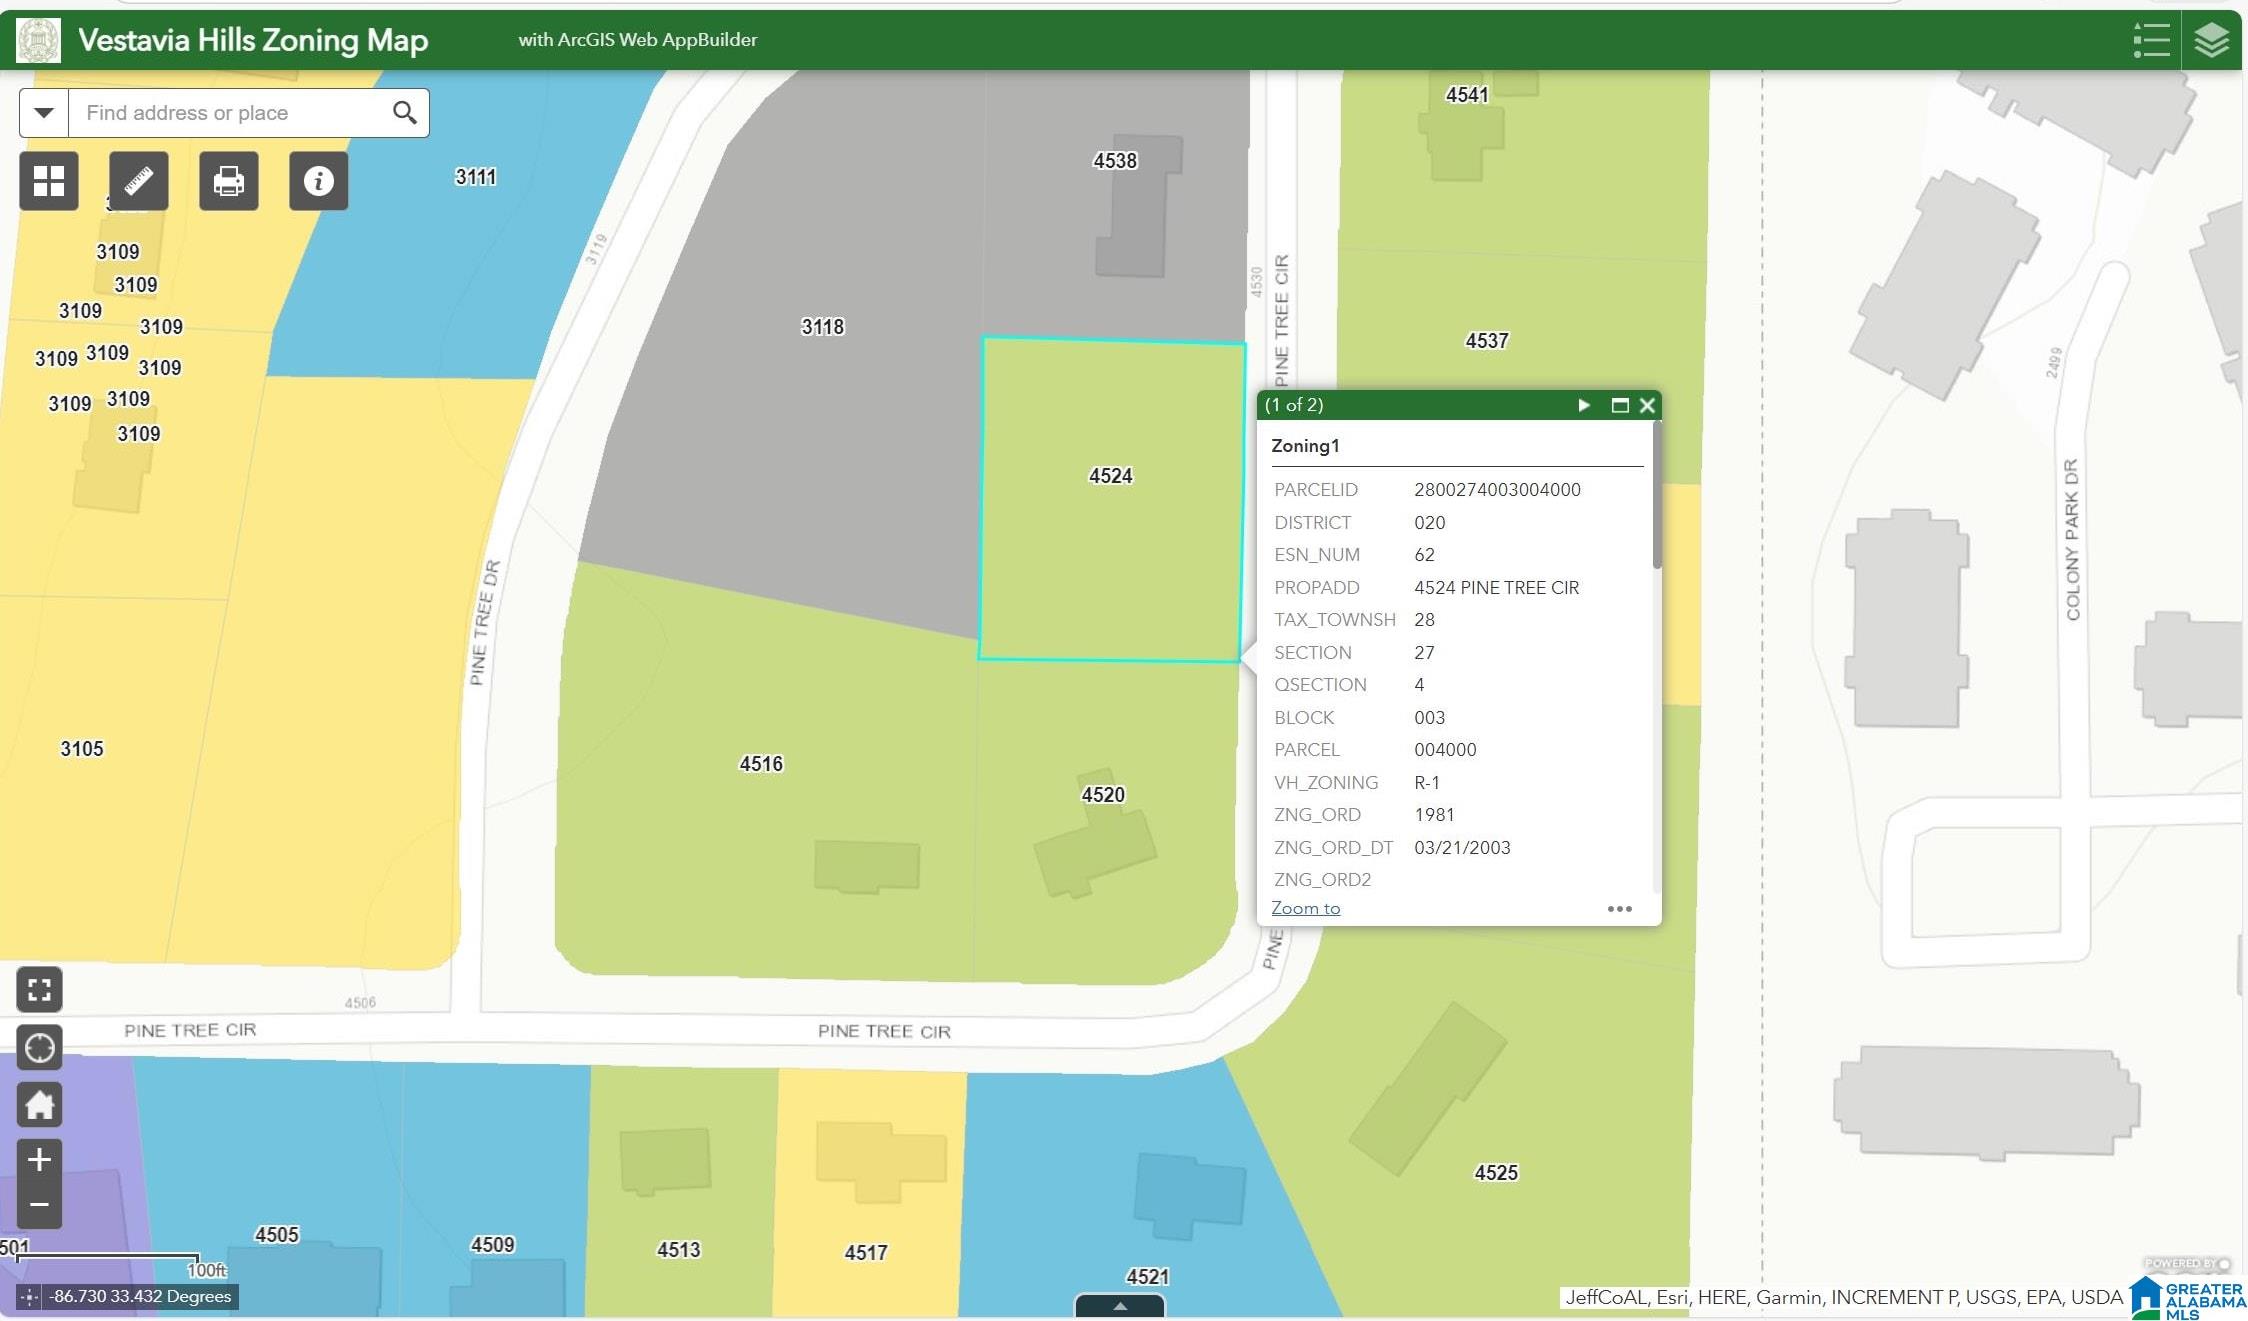Open the About info widget
This screenshot has width=2248, height=1321.
pyautogui.click(x=318, y=181)
